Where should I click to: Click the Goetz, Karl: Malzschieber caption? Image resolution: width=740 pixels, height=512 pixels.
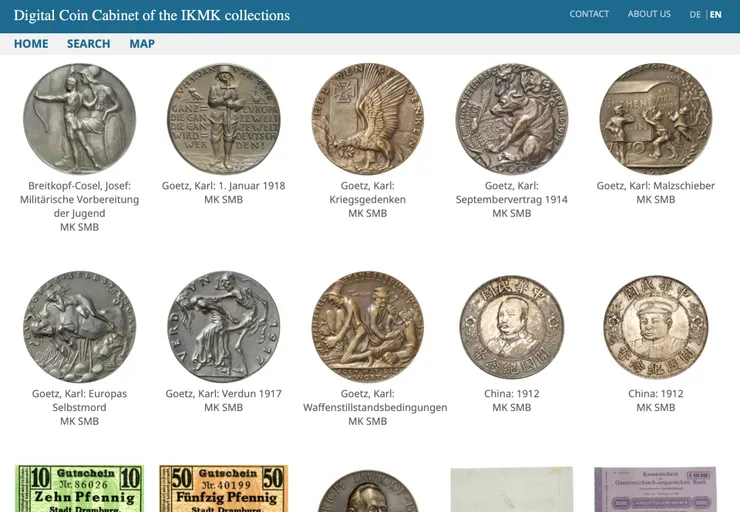tap(656, 186)
